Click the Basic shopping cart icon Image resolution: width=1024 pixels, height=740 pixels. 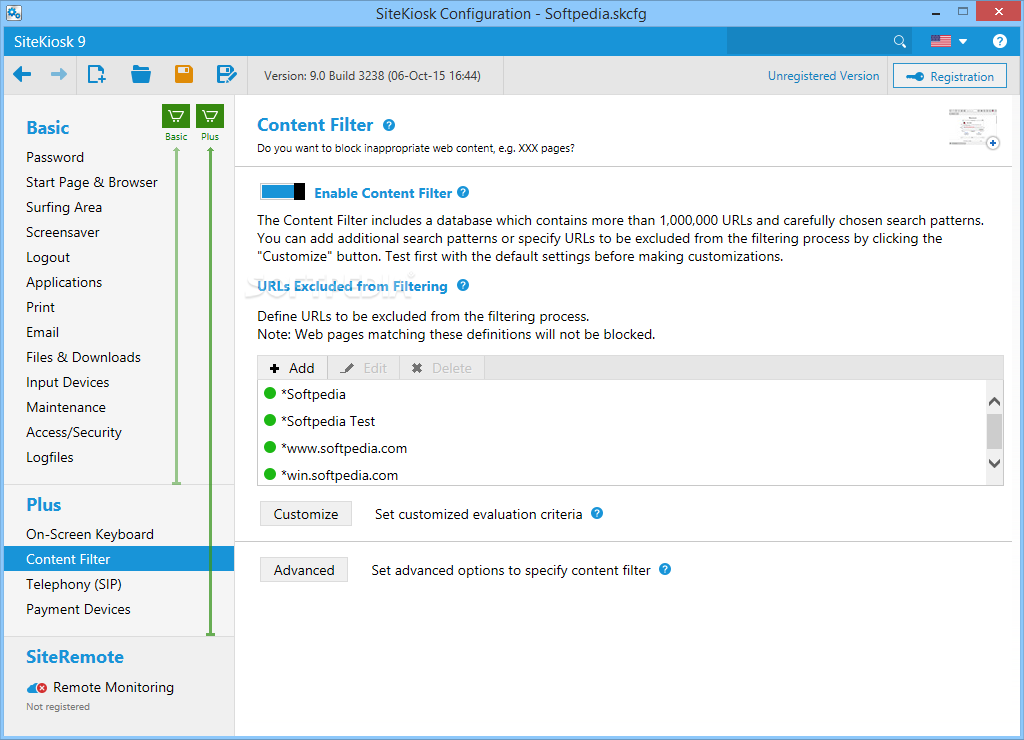coord(176,116)
